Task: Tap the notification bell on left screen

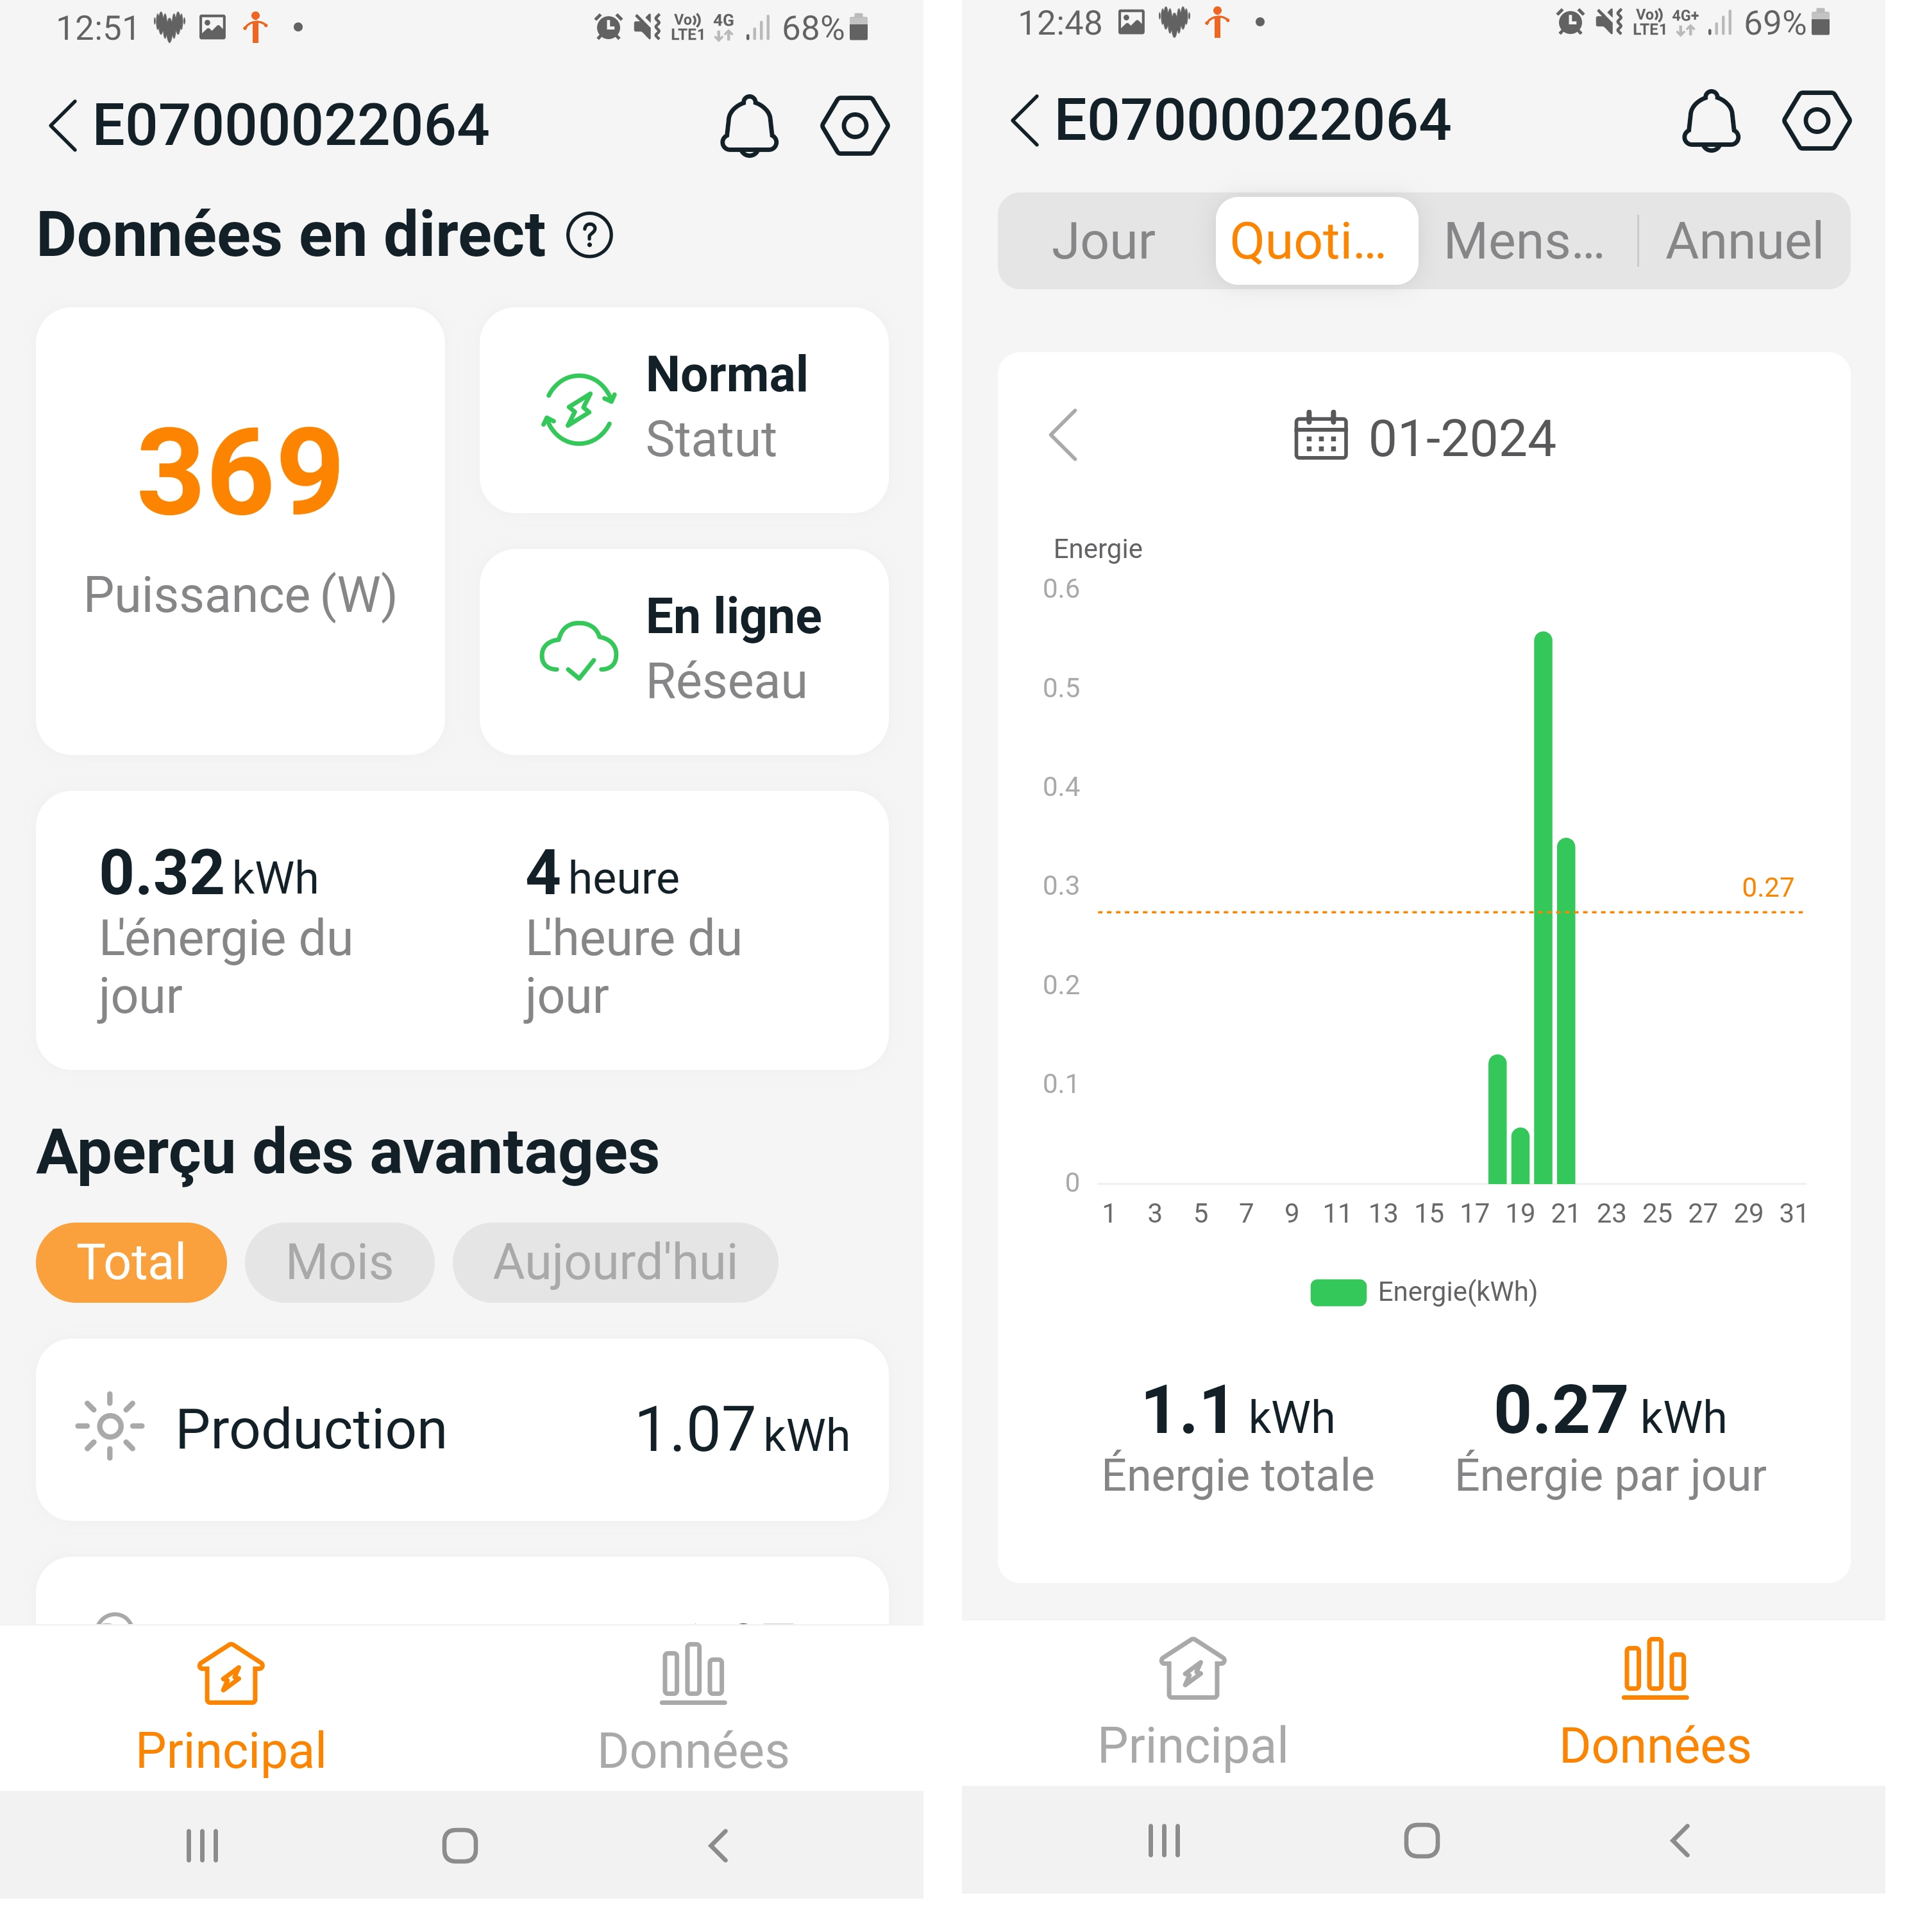Action: [749, 126]
